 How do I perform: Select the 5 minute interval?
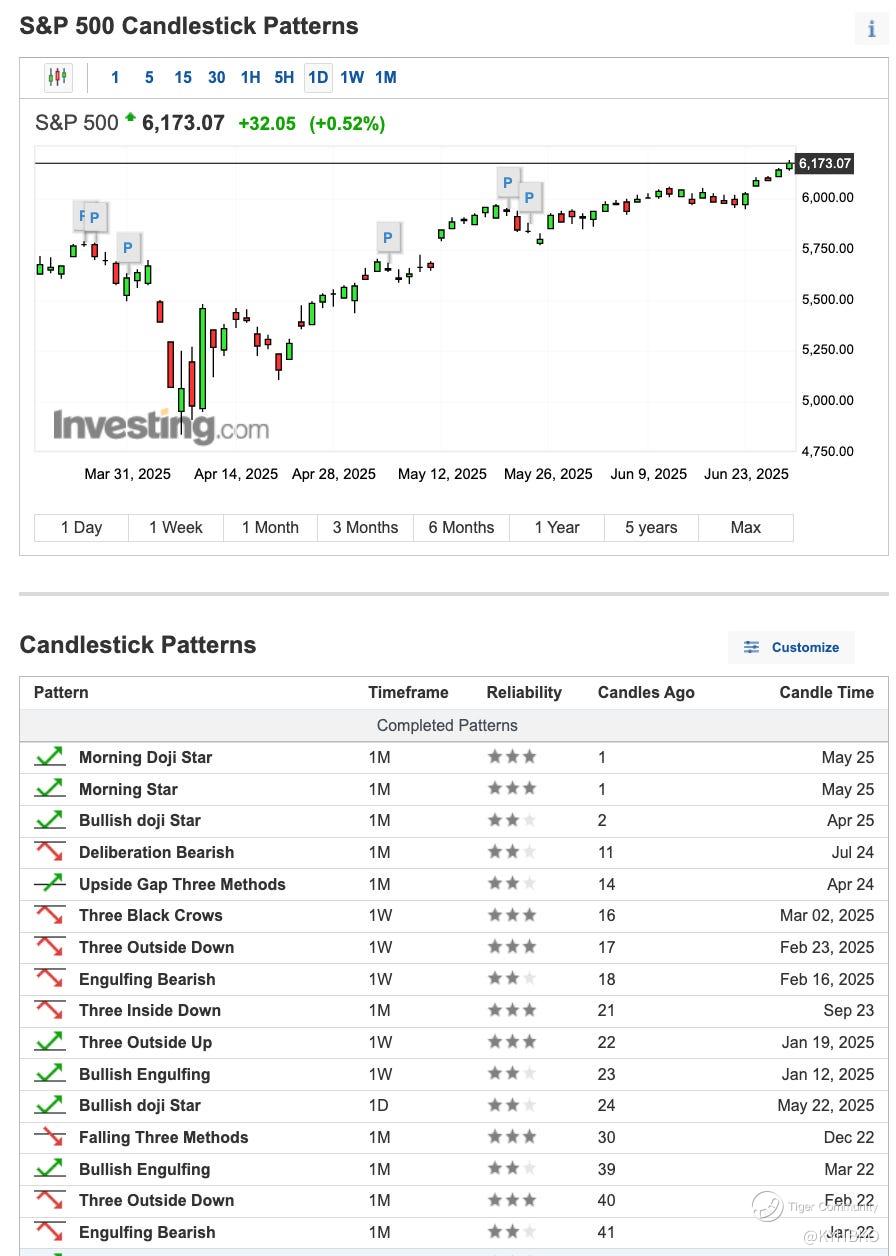pyautogui.click(x=149, y=77)
